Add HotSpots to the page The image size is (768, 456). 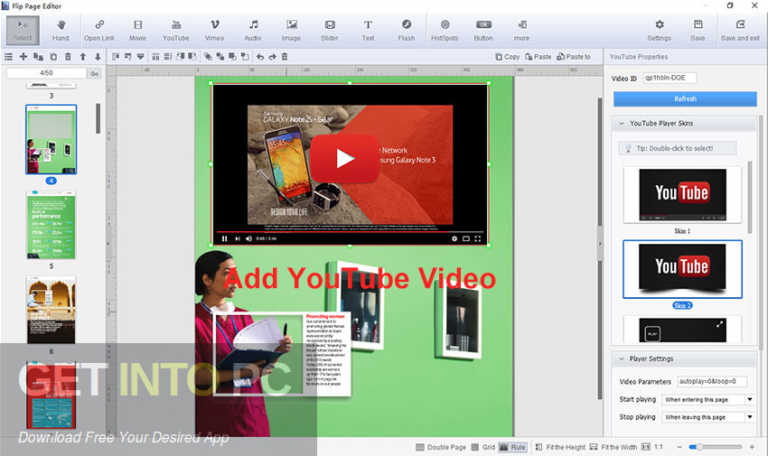click(x=445, y=30)
